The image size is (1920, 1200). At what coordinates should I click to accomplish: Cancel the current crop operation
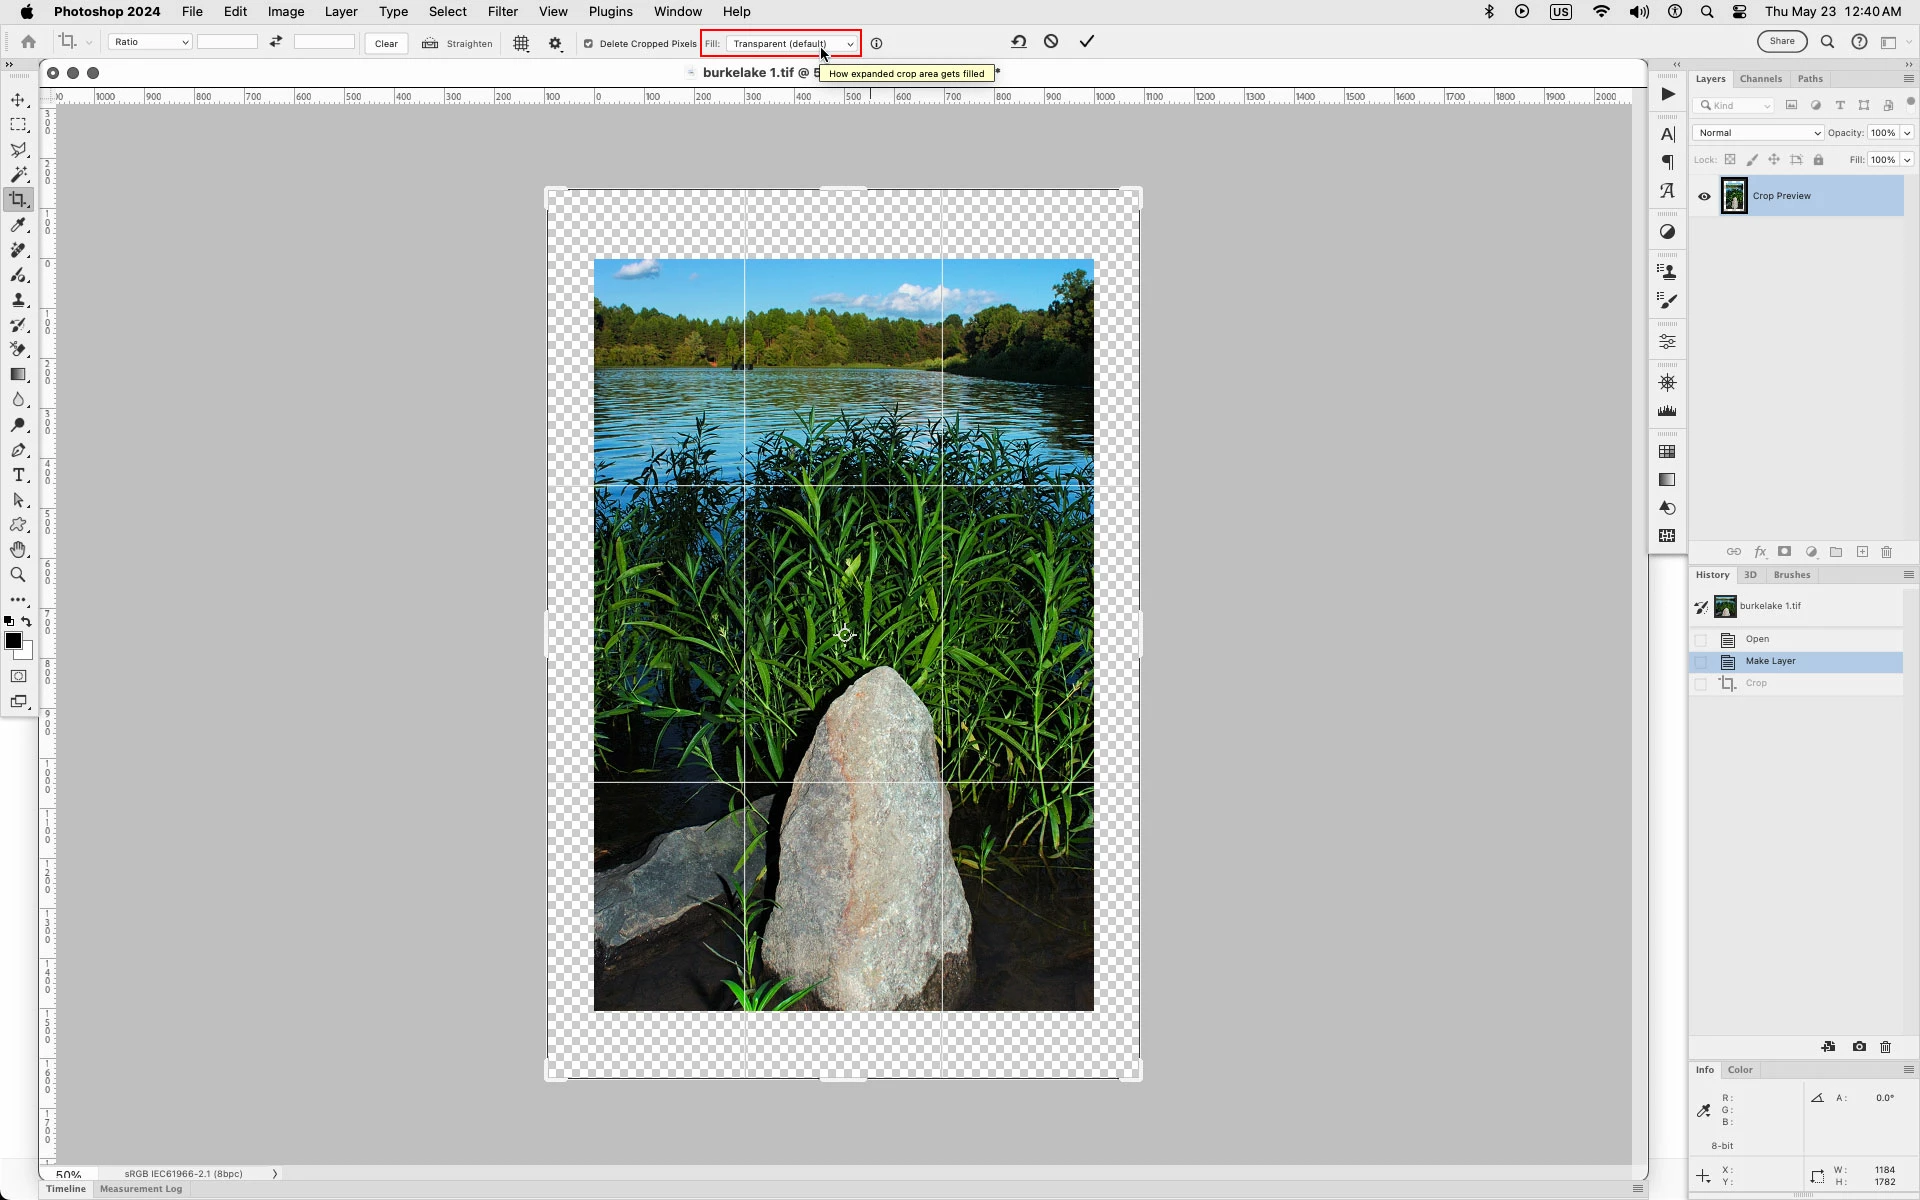(x=1051, y=42)
